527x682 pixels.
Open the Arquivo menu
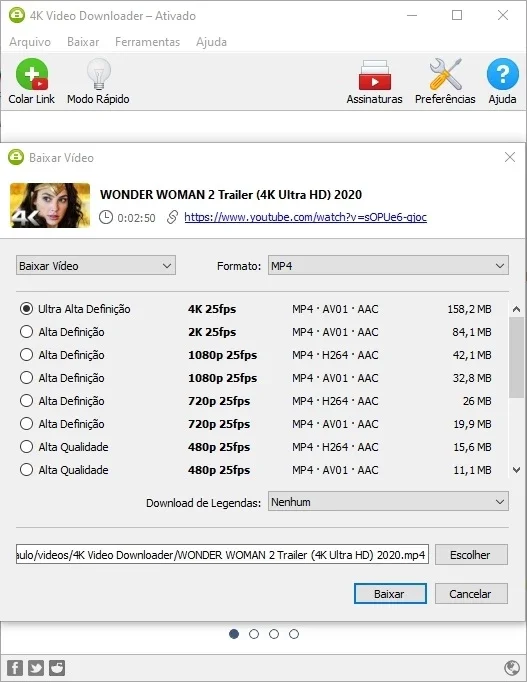(30, 42)
